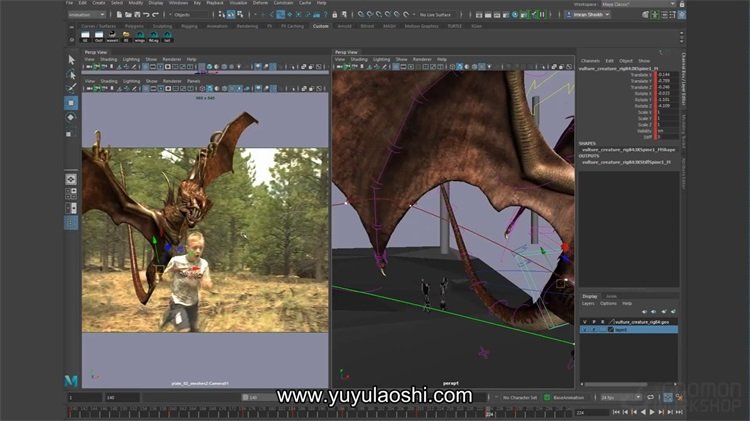Image resolution: width=750 pixels, height=421 pixels.
Task: Toggle the lock selection padlock
Action: pyautogui.click(x=335, y=15)
